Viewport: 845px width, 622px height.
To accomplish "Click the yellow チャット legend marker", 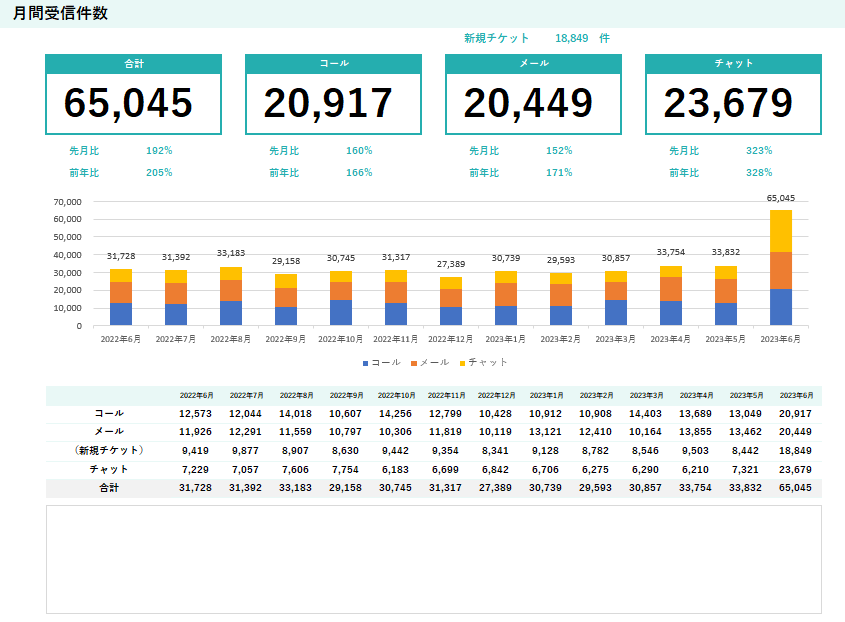I will (x=462, y=362).
